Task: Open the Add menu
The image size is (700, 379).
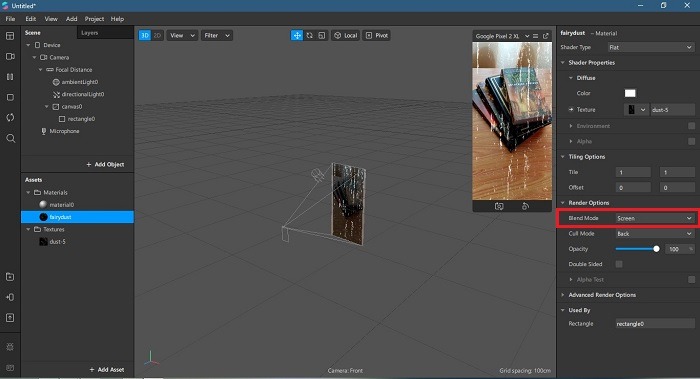Action: (71, 19)
